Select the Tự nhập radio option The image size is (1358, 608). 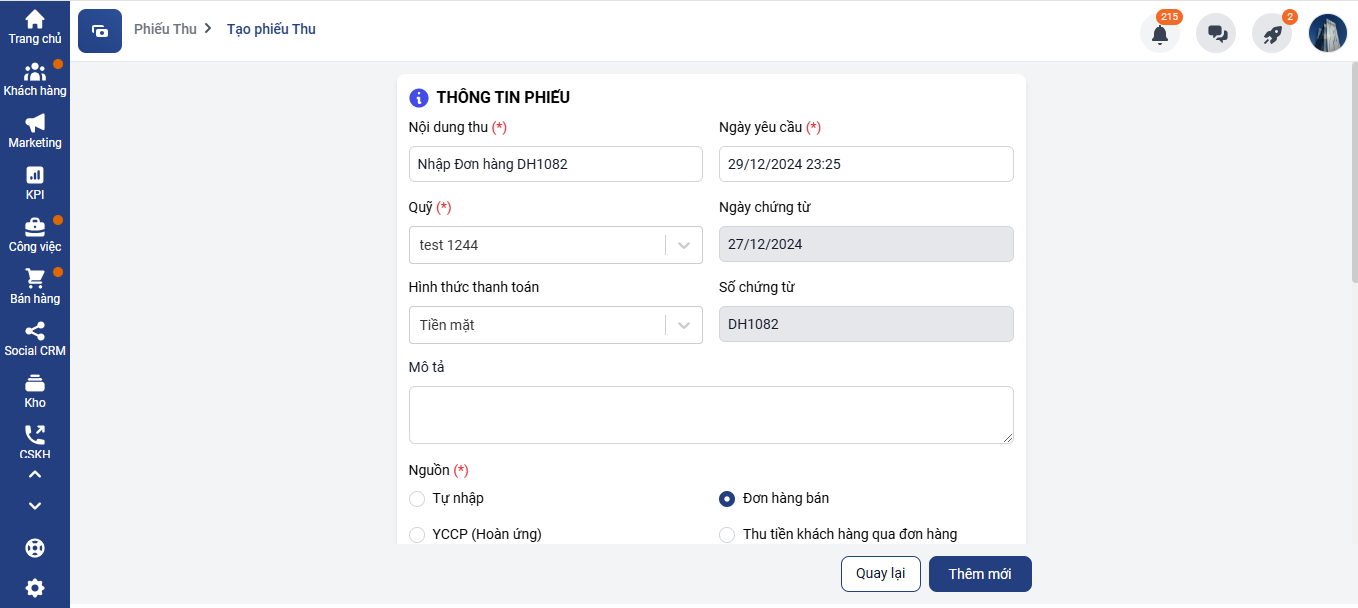pyautogui.click(x=417, y=499)
